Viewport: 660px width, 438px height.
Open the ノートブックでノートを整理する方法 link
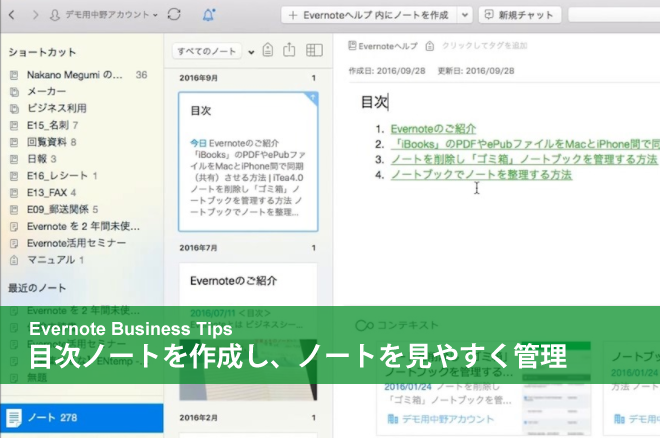(481, 175)
